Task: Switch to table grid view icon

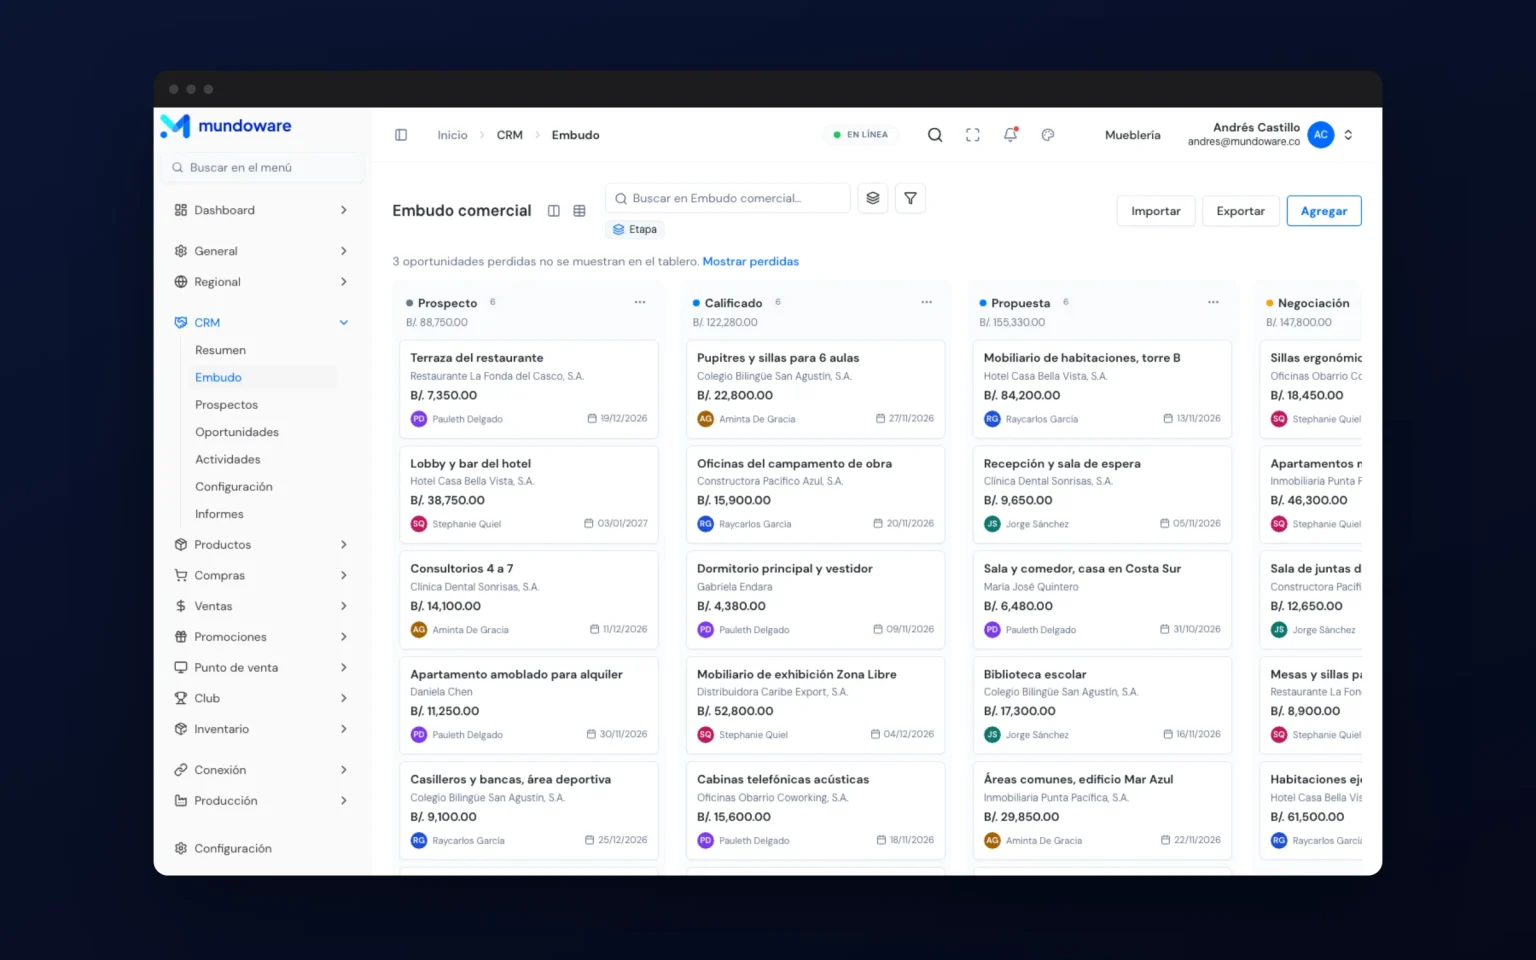Action: 580,211
